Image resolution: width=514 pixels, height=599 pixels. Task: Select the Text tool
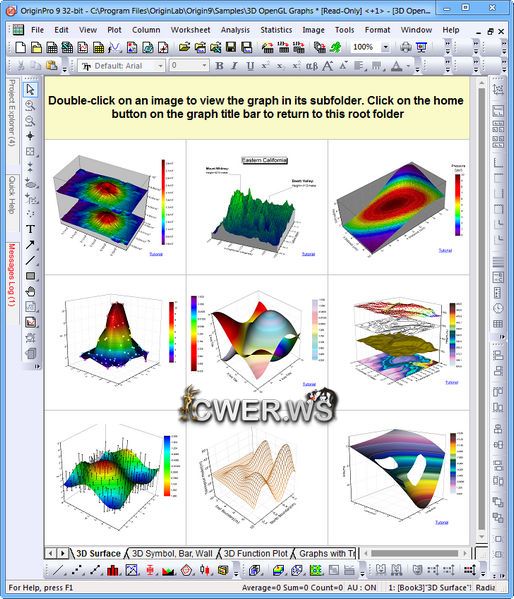[30, 229]
